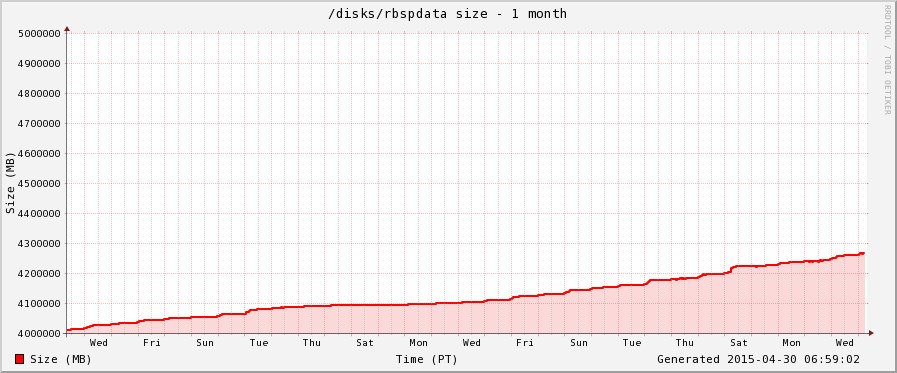Click the right arrow ending the x-axis
897x373 pixels.
(x=871, y=333)
